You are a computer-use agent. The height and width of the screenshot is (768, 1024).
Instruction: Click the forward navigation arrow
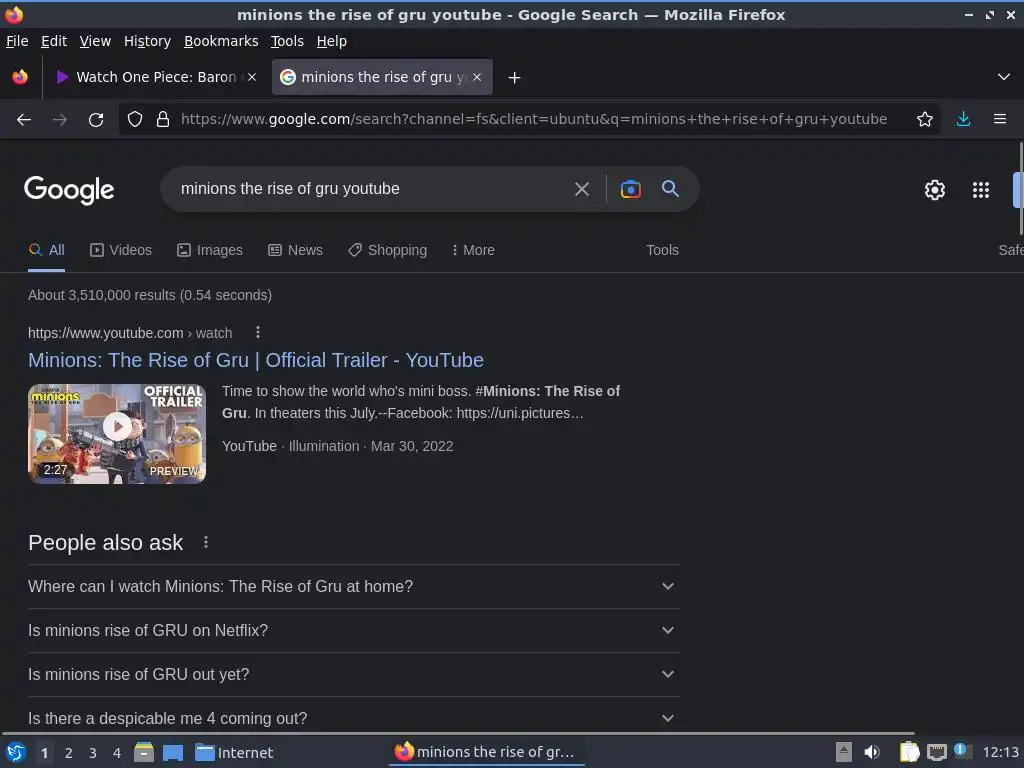(x=60, y=120)
